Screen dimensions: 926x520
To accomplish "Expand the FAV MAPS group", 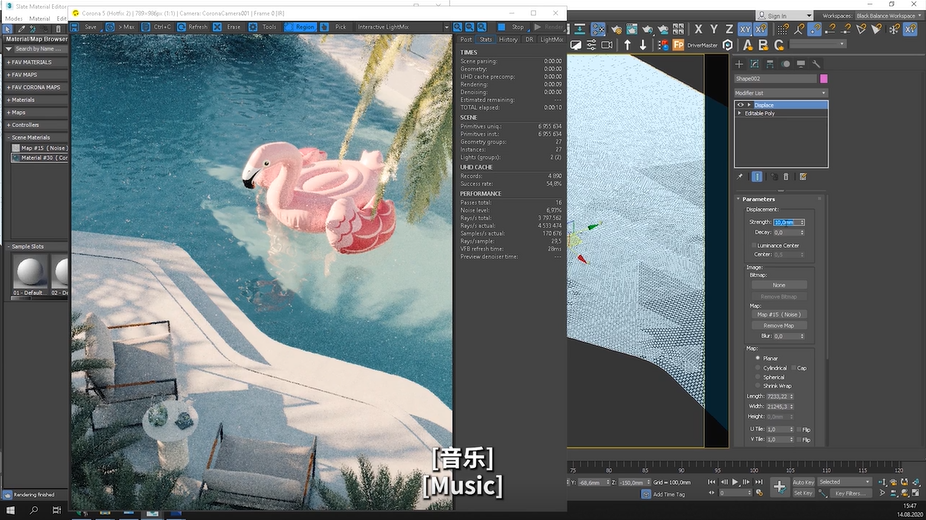I will [x=37, y=75].
